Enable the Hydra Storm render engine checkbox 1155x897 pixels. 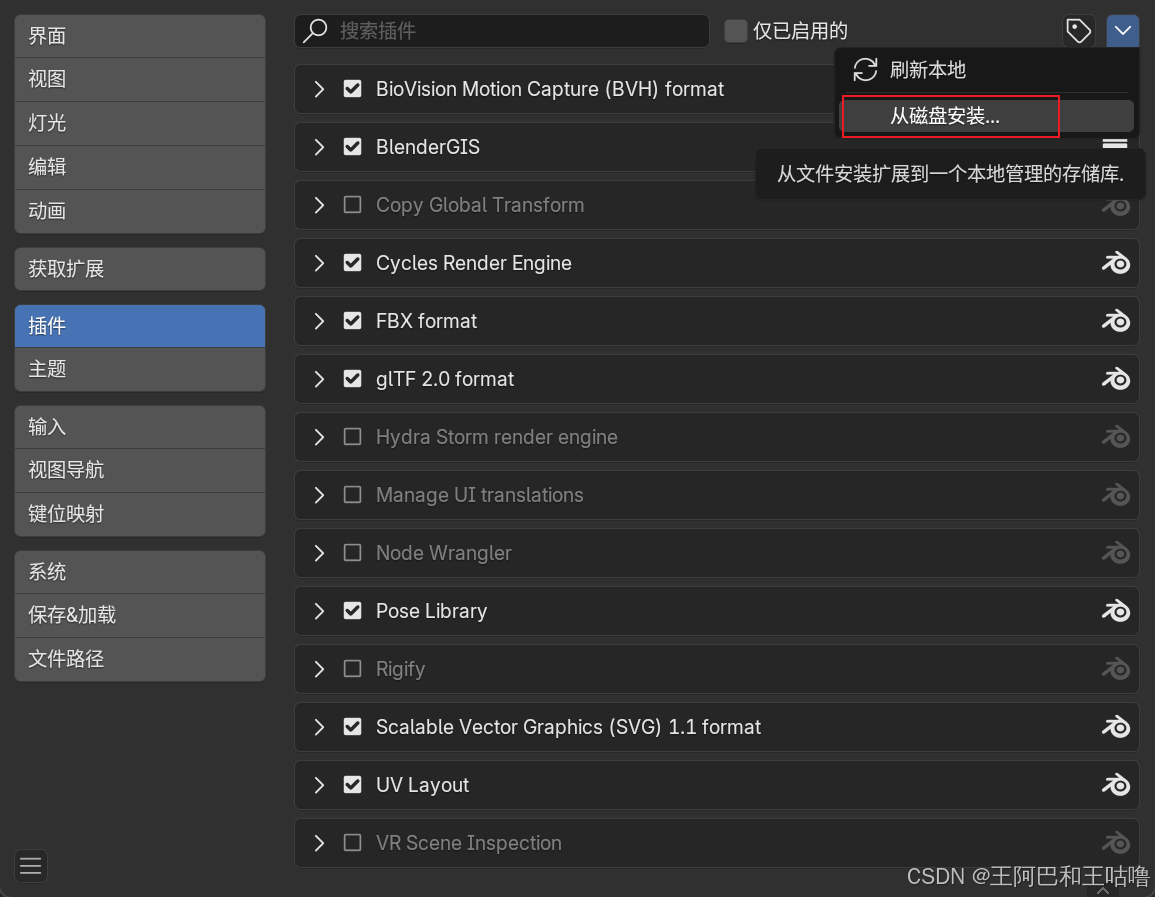[x=353, y=437]
